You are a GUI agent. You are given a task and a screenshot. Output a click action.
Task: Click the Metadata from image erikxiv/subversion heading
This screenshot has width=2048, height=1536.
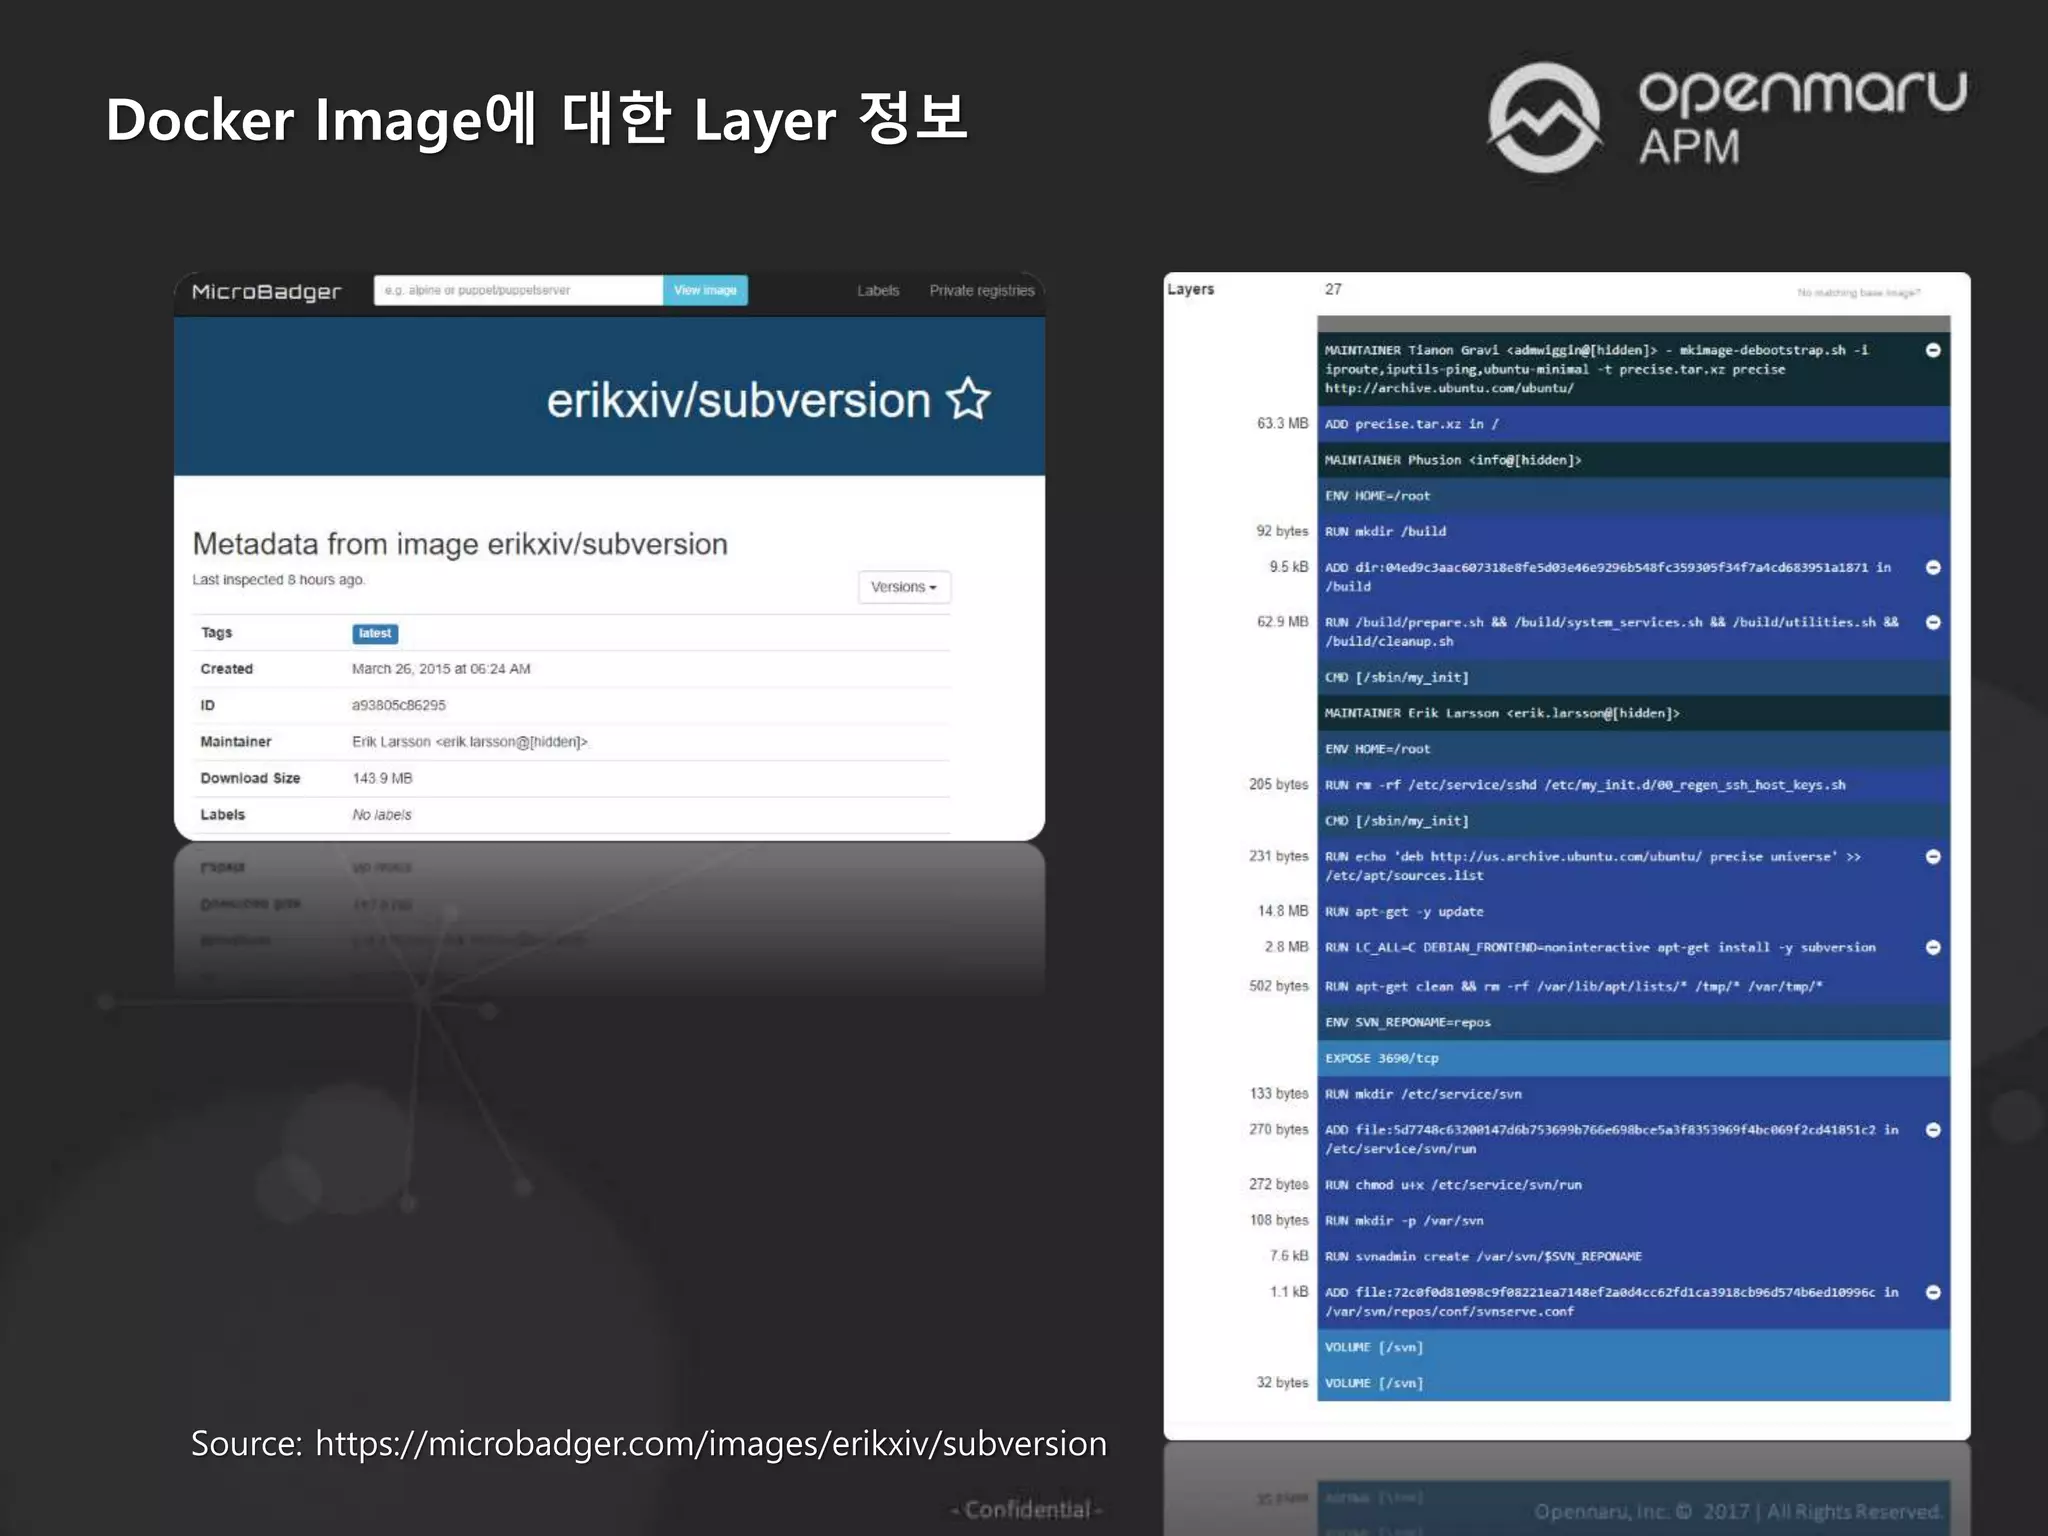tap(460, 544)
